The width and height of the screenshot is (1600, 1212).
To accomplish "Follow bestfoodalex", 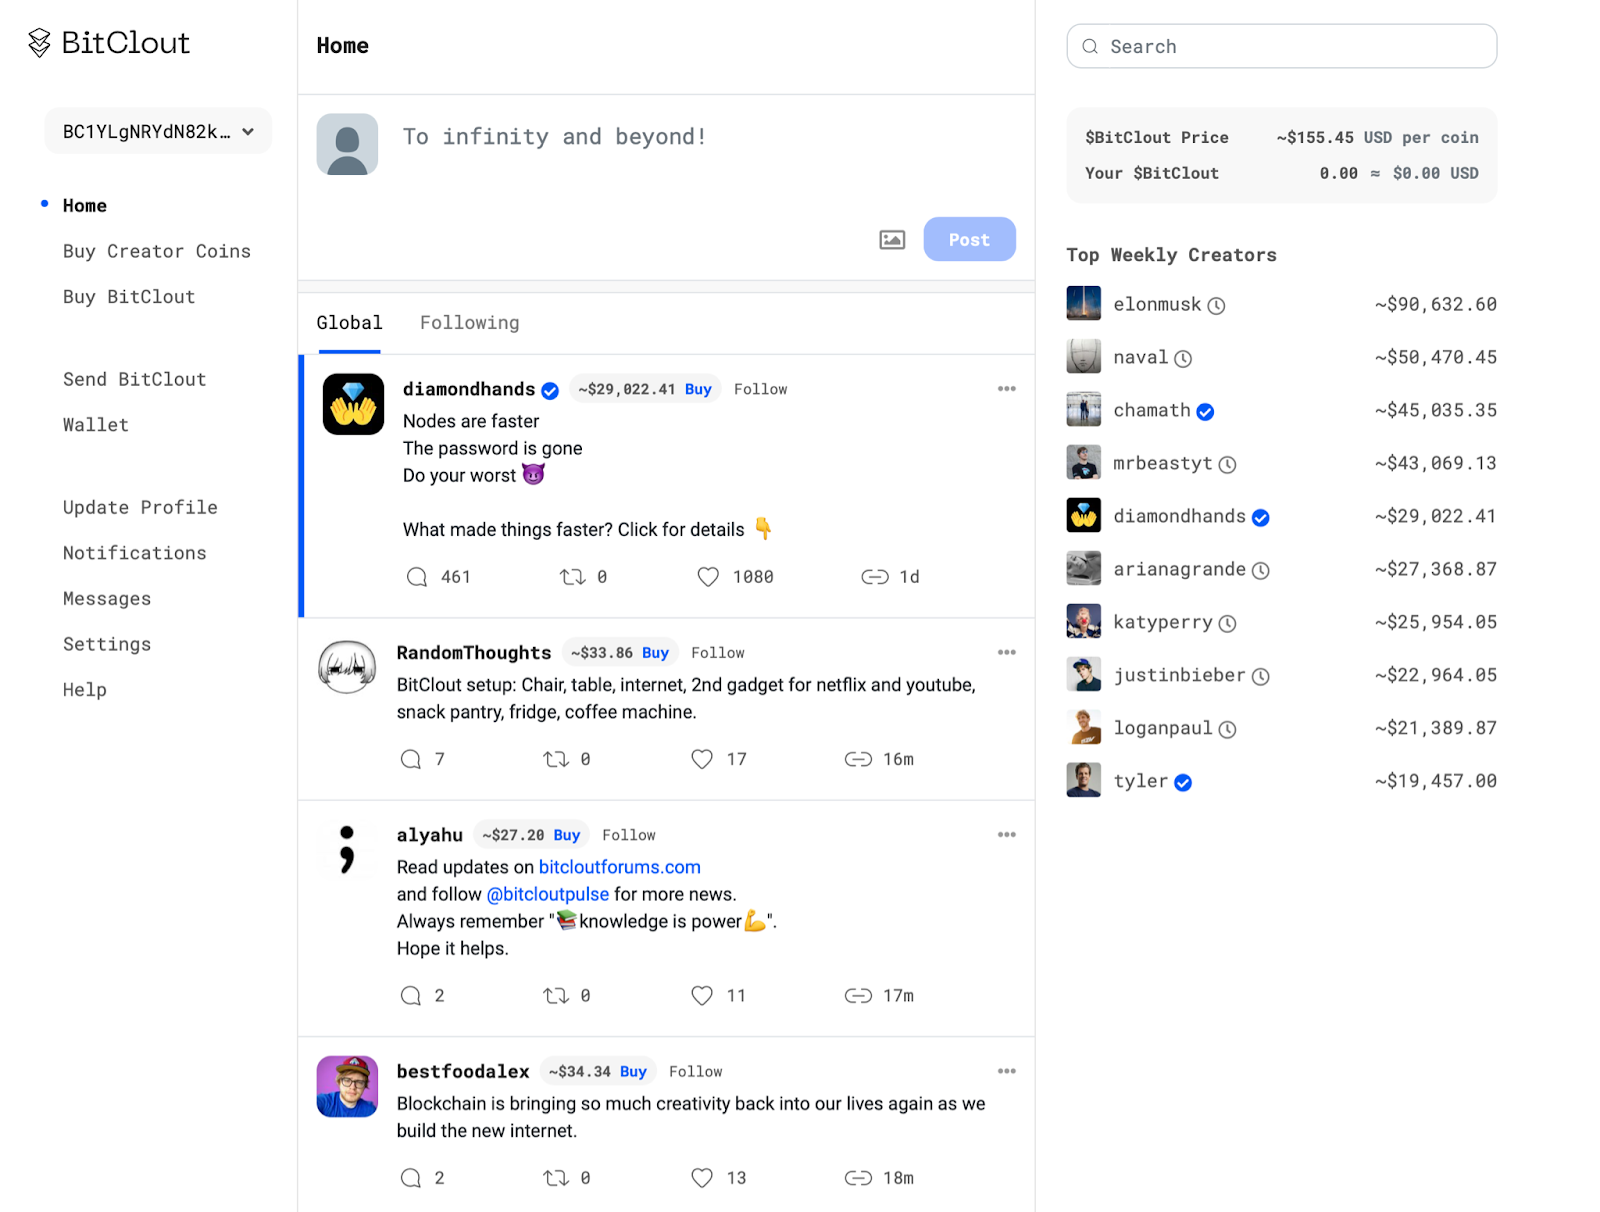I will click(695, 1071).
